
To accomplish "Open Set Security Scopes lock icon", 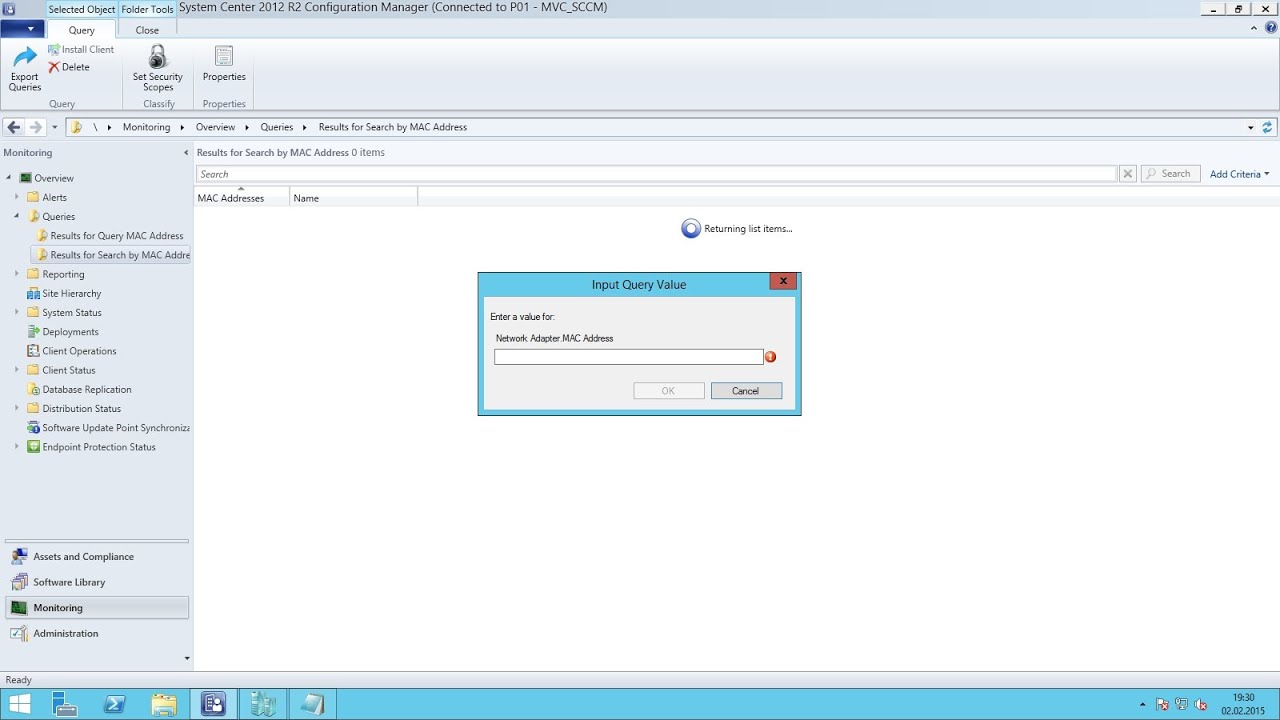I will 158,69.
